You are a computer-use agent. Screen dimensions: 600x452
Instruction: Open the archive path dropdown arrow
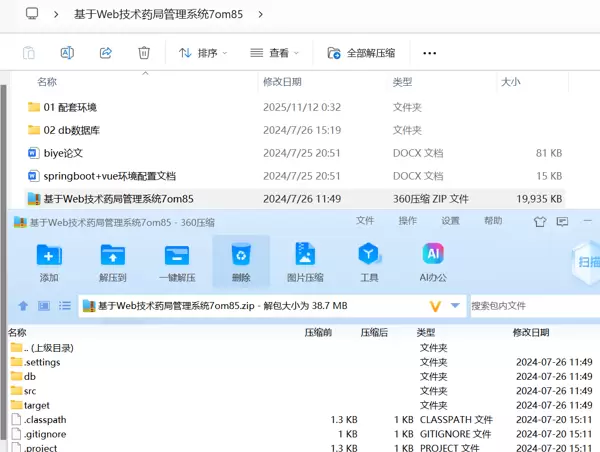pyautogui.click(x=456, y=305)
